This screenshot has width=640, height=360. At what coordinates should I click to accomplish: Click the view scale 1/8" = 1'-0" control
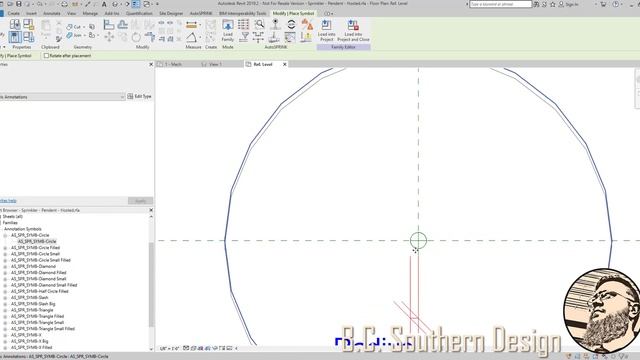click(x=169, y=349)
